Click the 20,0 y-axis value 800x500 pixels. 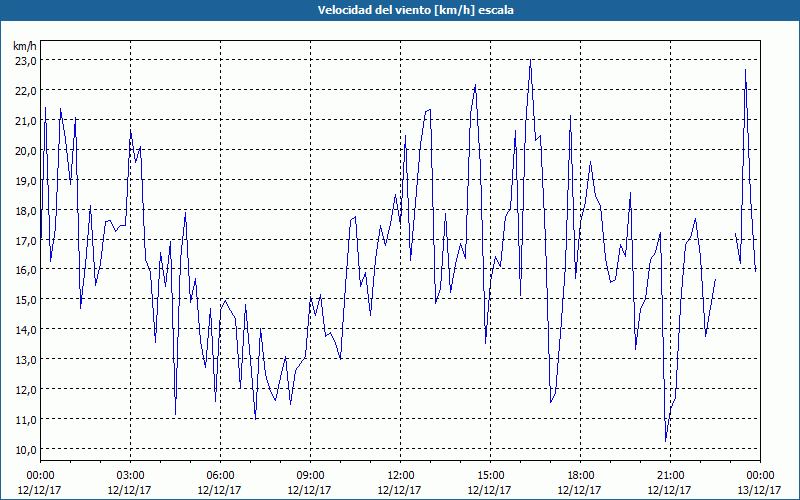tap(25, 151)
